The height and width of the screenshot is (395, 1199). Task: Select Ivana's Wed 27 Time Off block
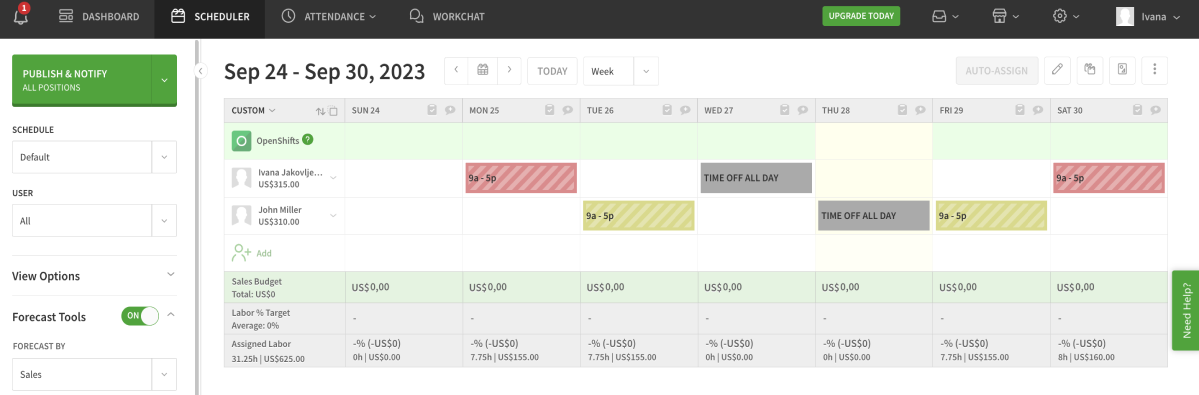(756, 177)
